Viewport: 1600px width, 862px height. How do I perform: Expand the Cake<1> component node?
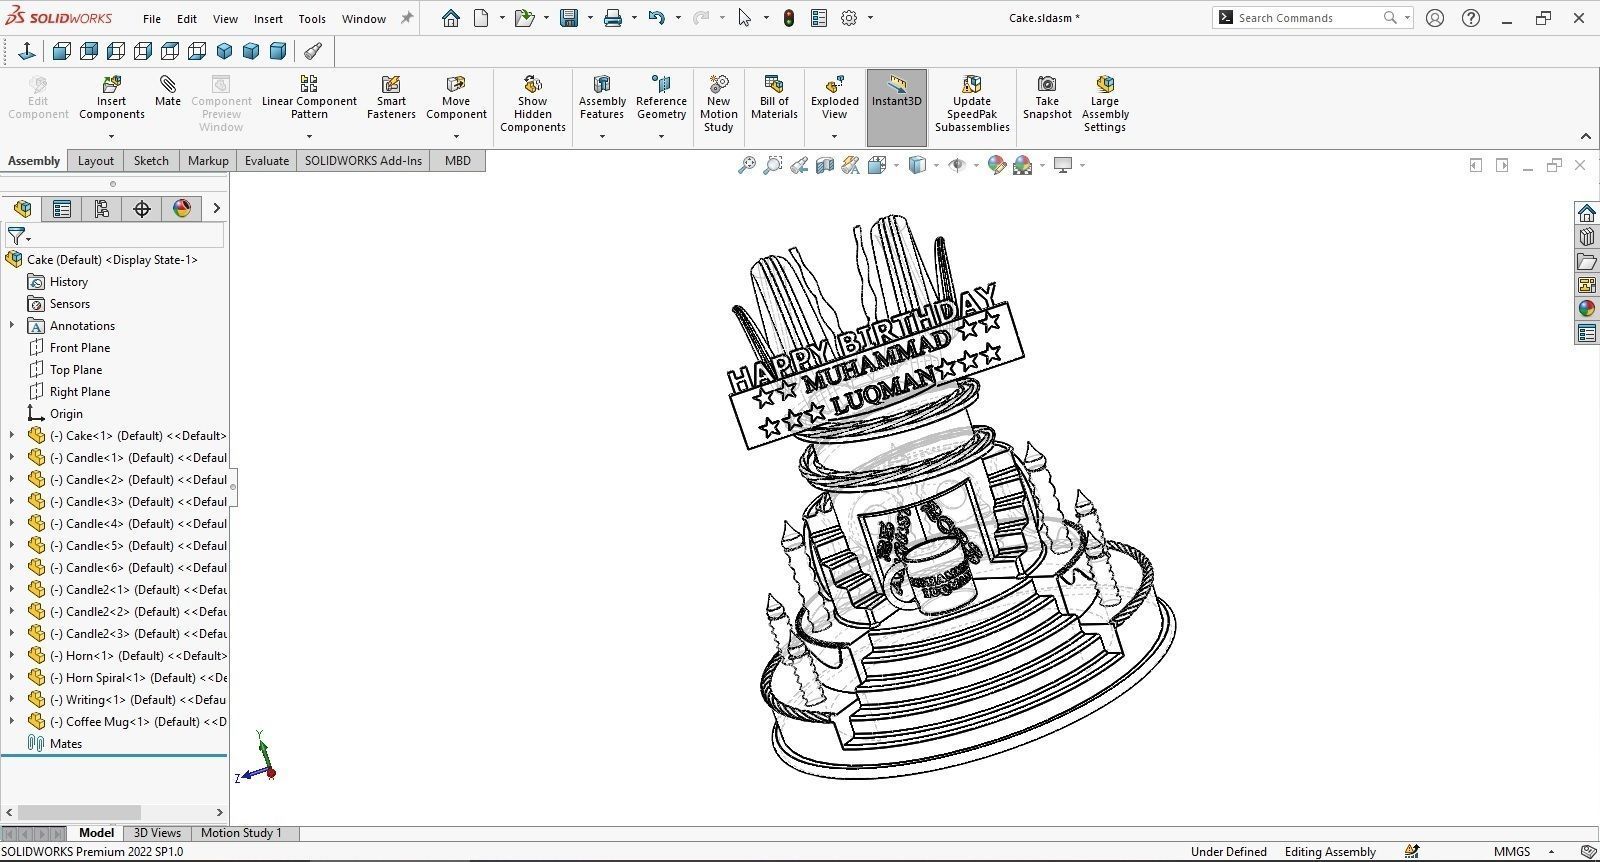(12, 435)
